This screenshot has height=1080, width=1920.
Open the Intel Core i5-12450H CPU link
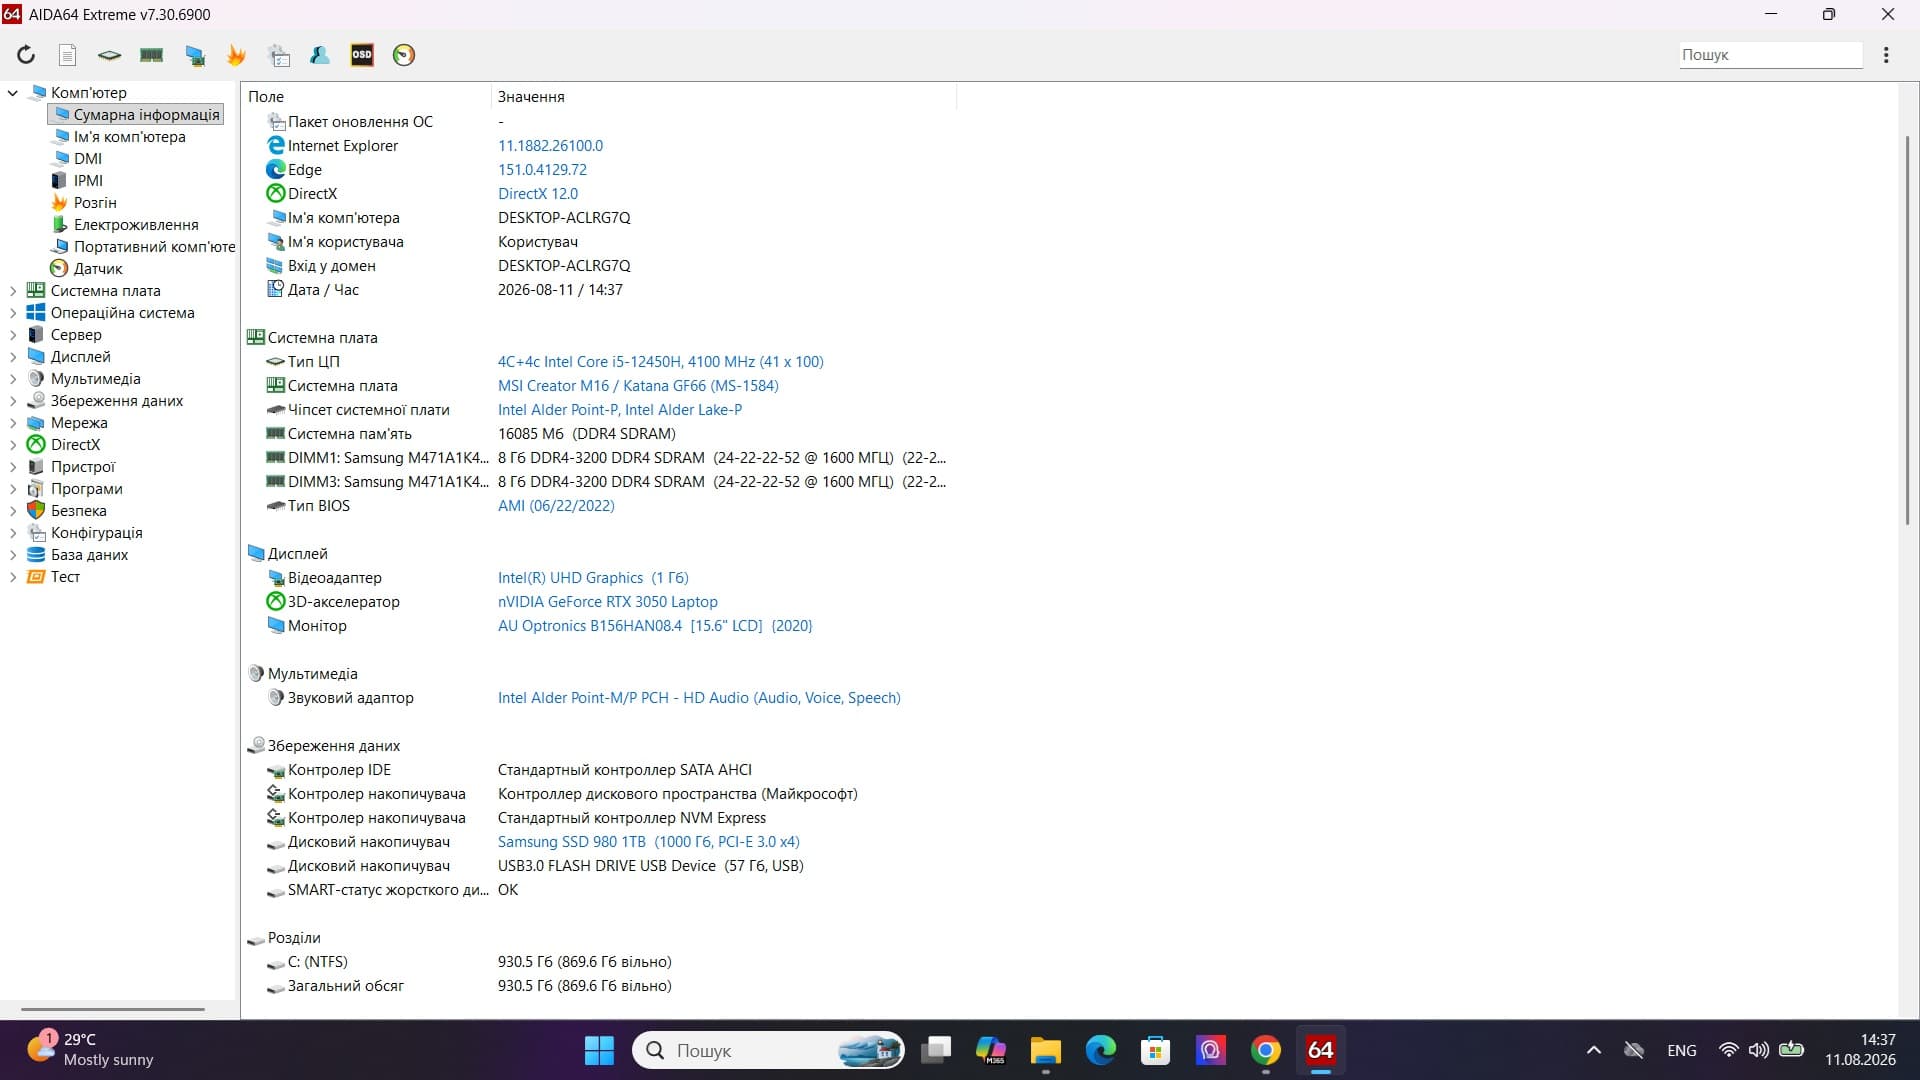pyautogui.click(x=661, y=362)
